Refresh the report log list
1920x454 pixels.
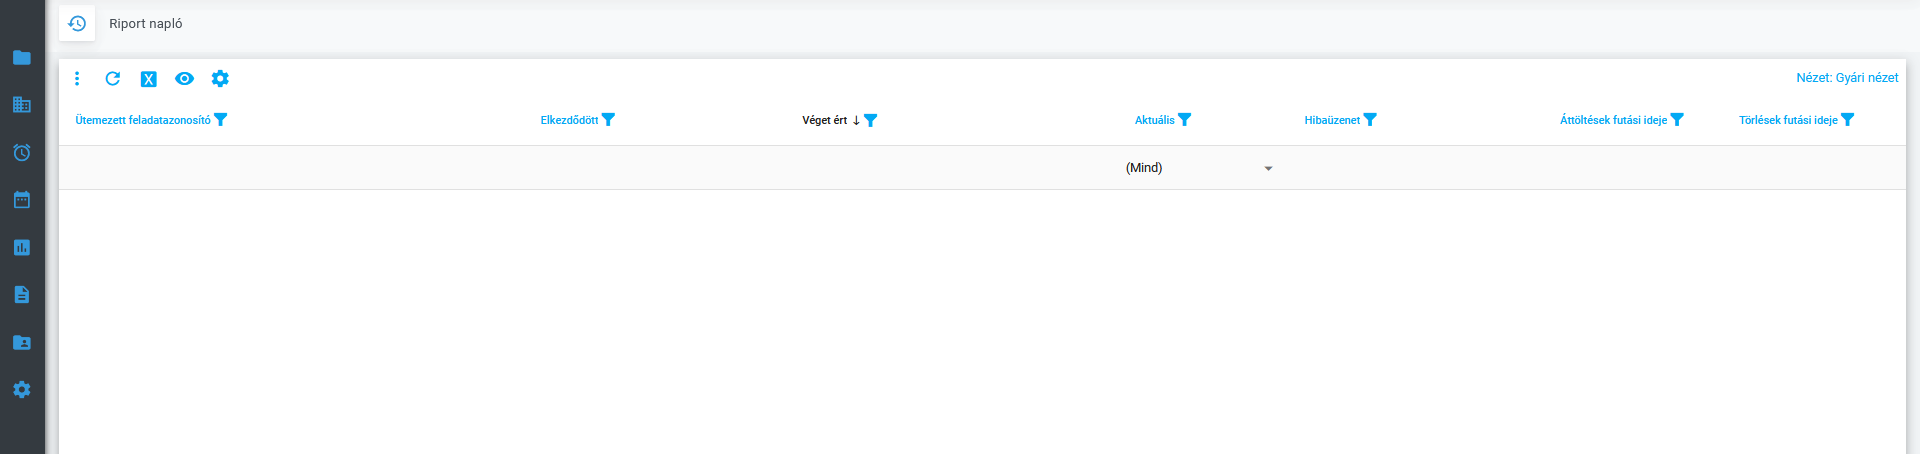click(113, 78)
